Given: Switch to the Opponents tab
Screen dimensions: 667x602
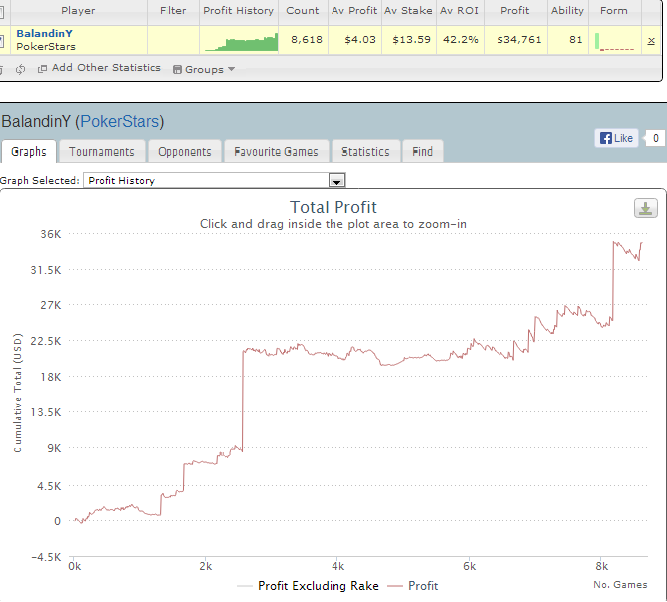Looking at the screenshot, I should (185, 151).
